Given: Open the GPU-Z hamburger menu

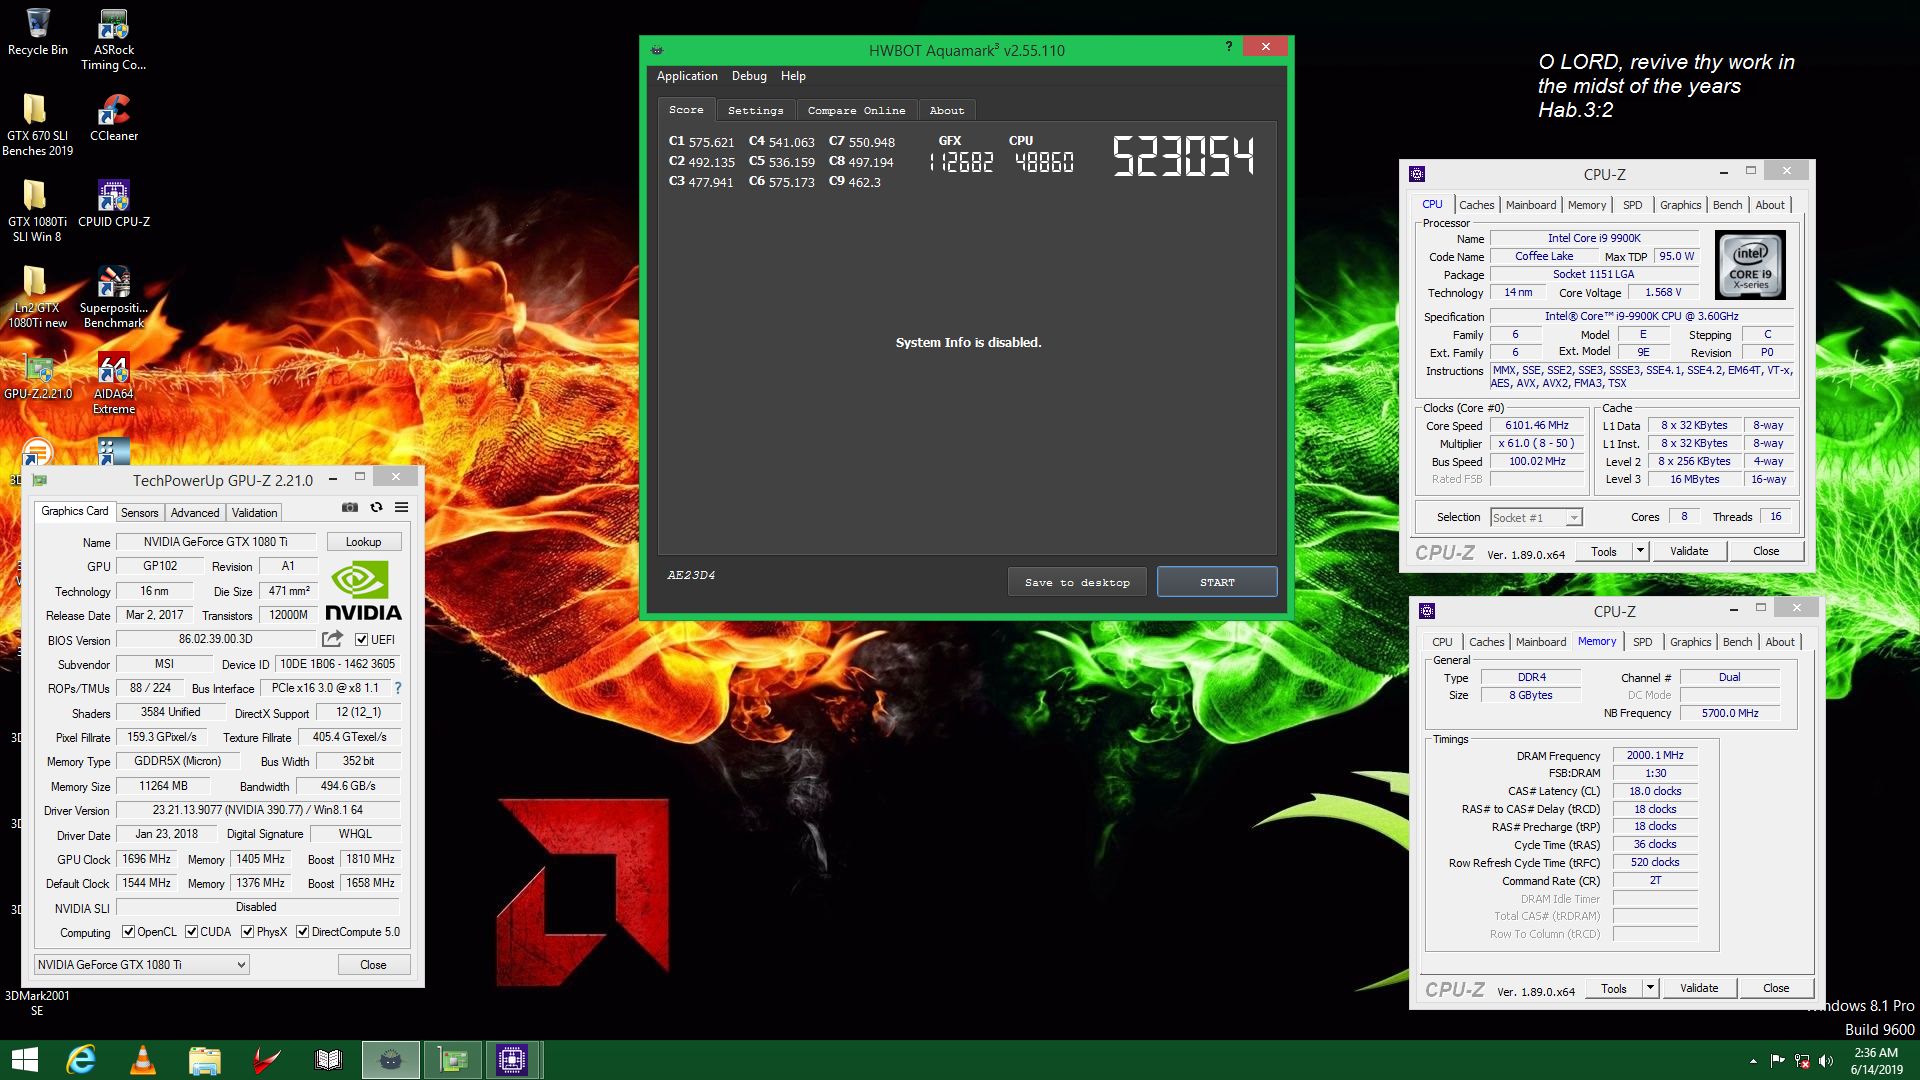Looking at the screenshot, I should tap(401, 507).
